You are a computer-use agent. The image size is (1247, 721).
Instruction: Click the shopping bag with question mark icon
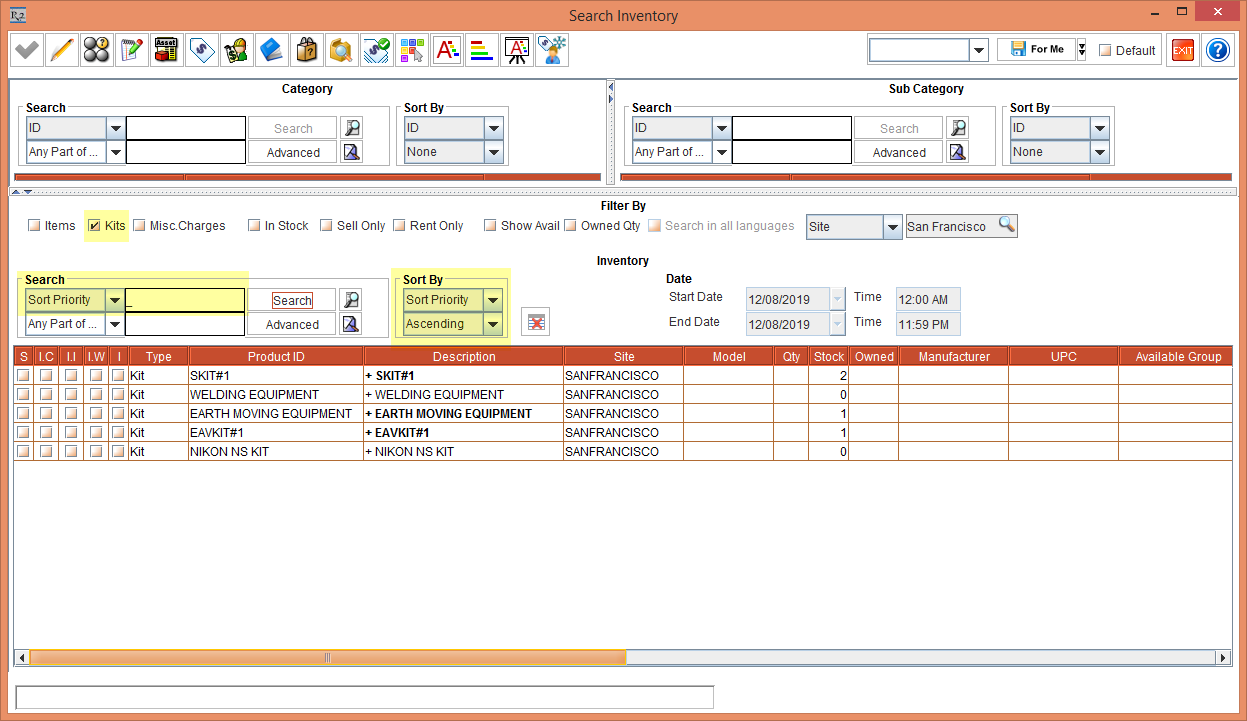(306, 50)
